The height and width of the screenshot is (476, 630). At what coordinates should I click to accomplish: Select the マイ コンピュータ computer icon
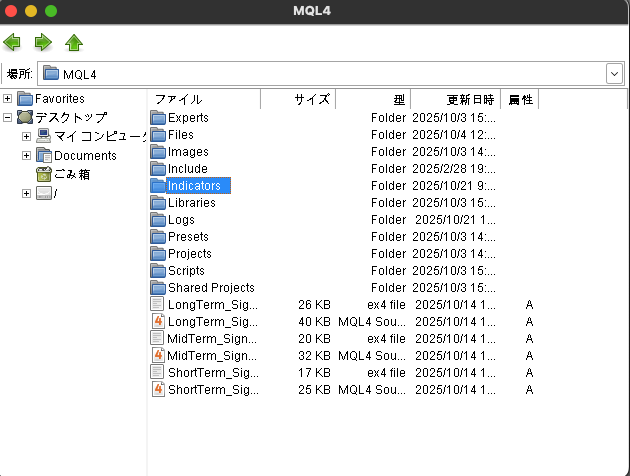coord(44,136)
